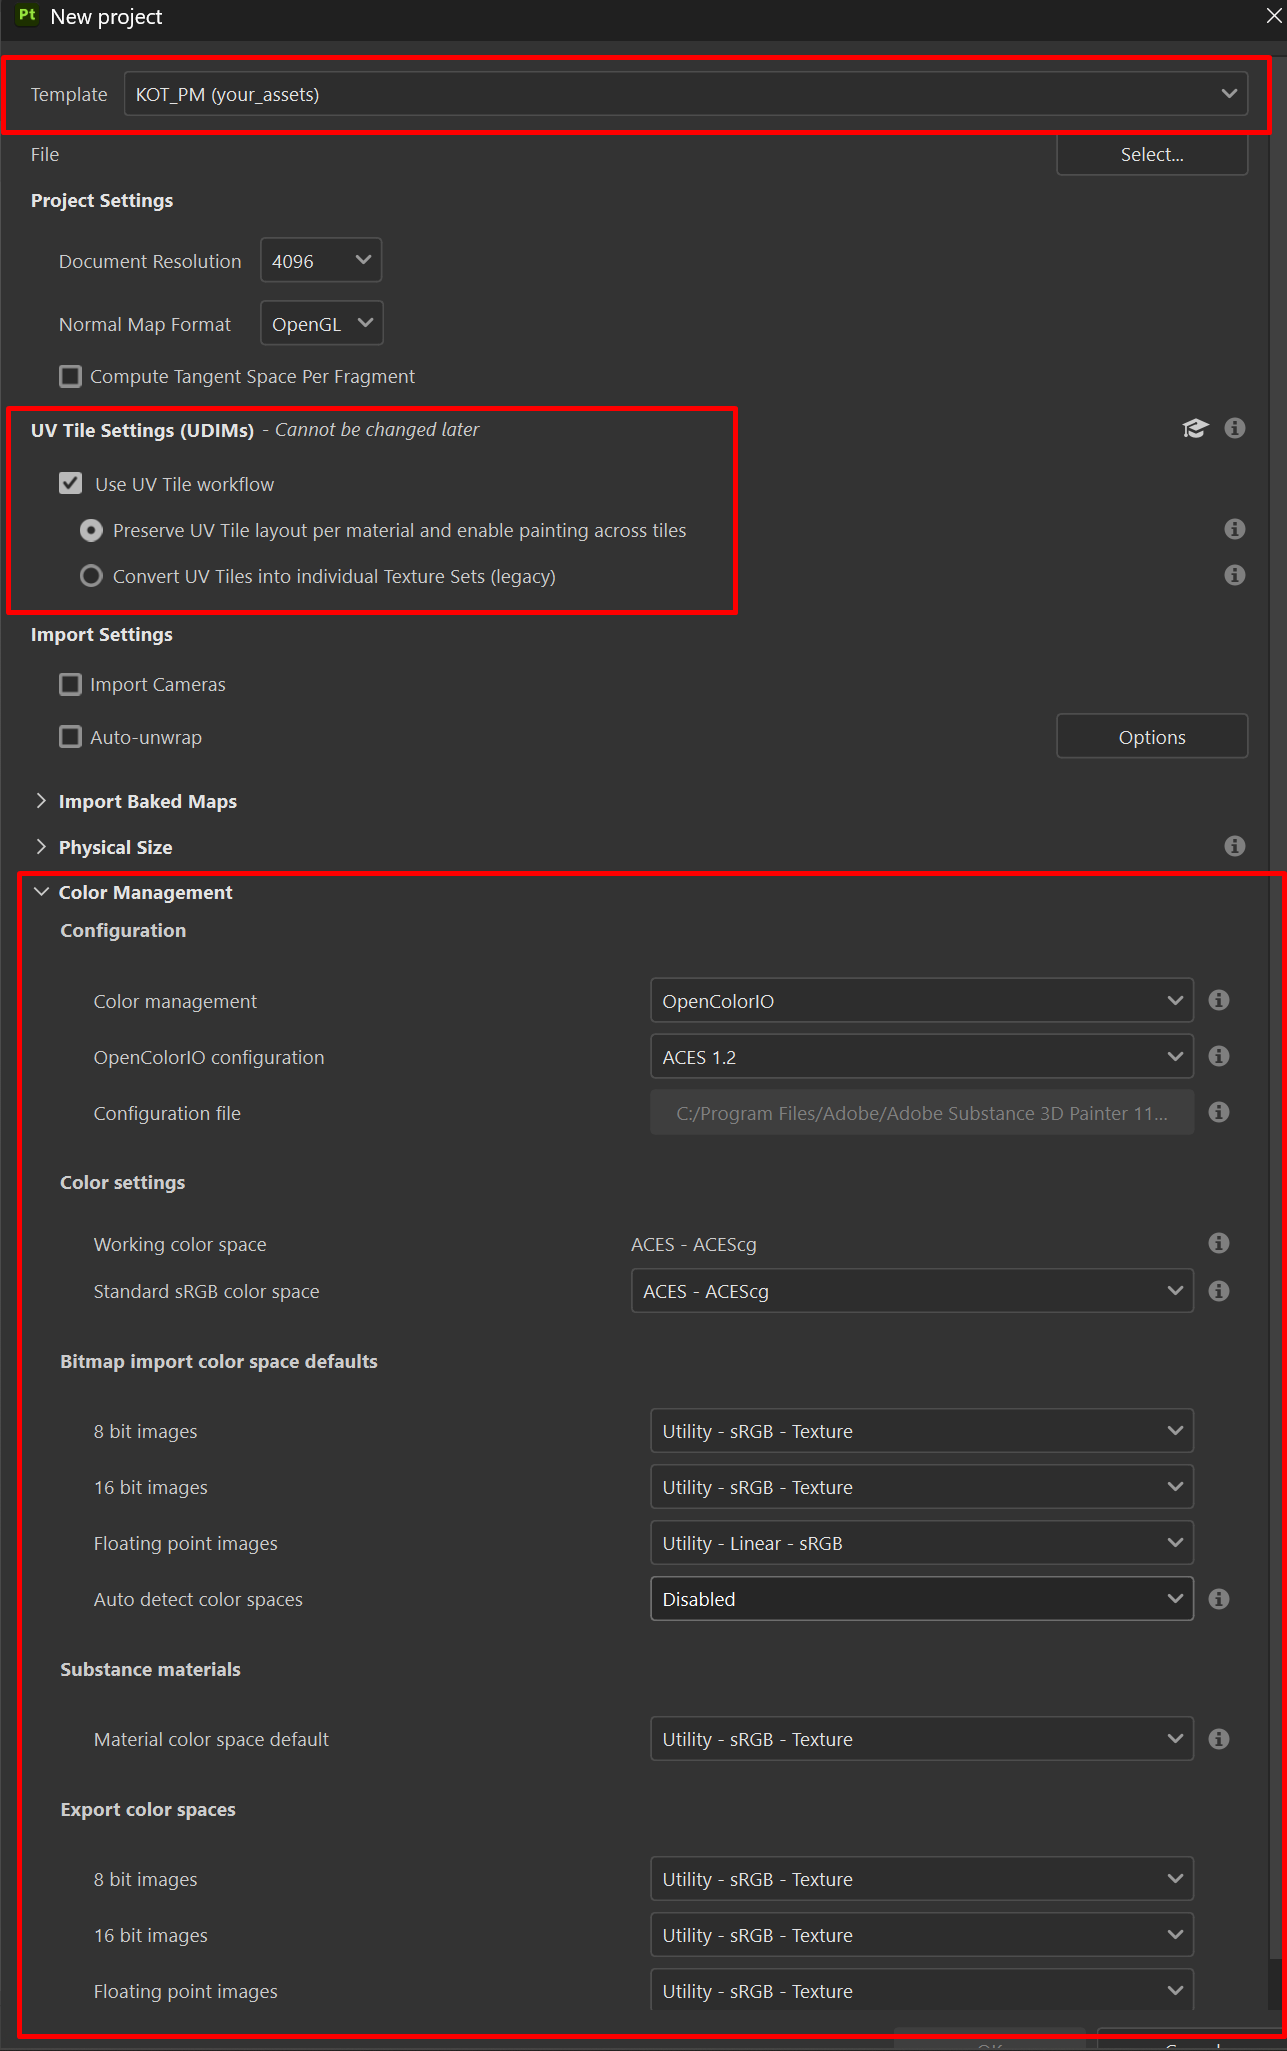Click info icon for Standard sRGB color space
1287x2051 pixels.
pyautogui.click(x=1219, y=1291)
